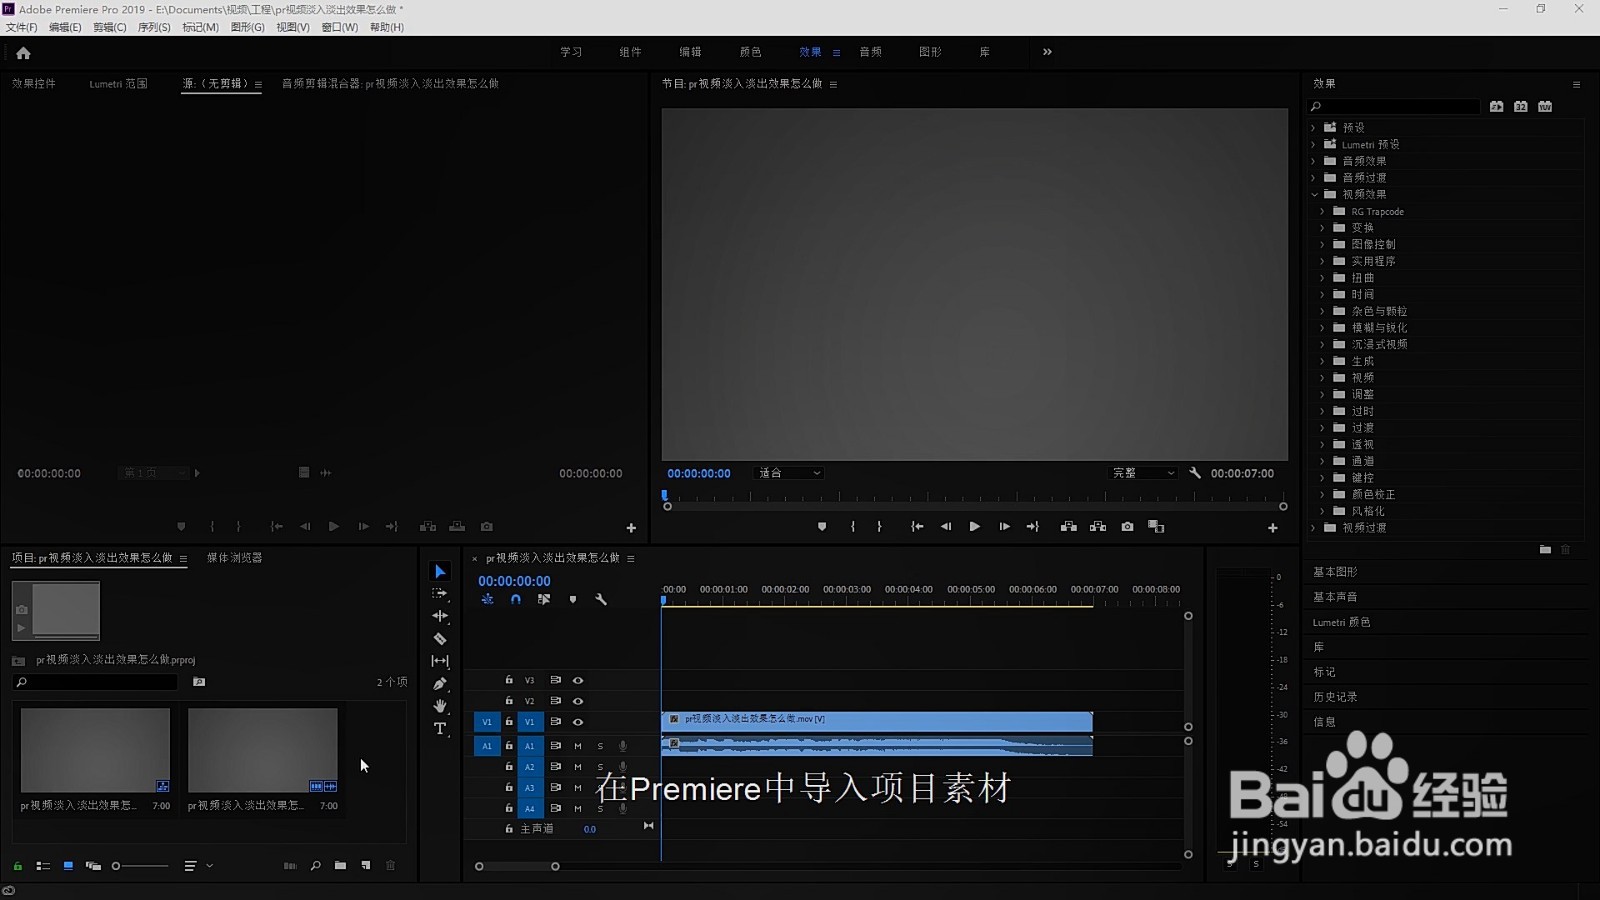Click New Item icon in Project panel
This screenshot has width=1600, height=900.
pos(366,866)
